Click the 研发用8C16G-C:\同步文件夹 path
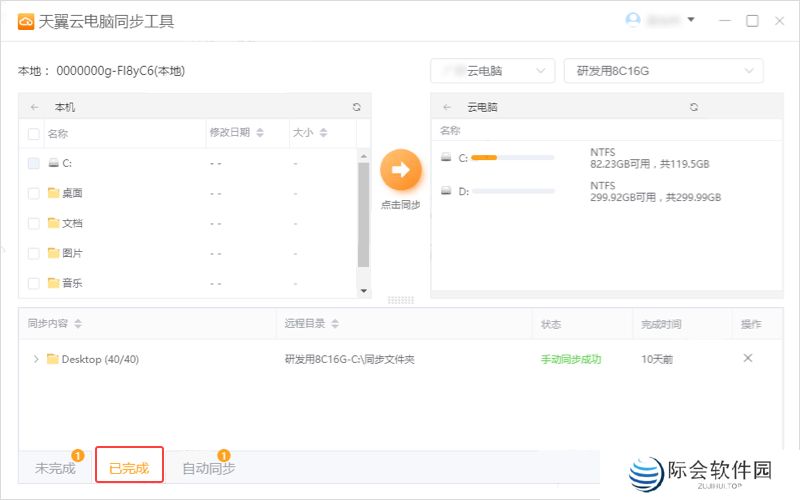This screenshot has height=500, width=800. (349, 359)
